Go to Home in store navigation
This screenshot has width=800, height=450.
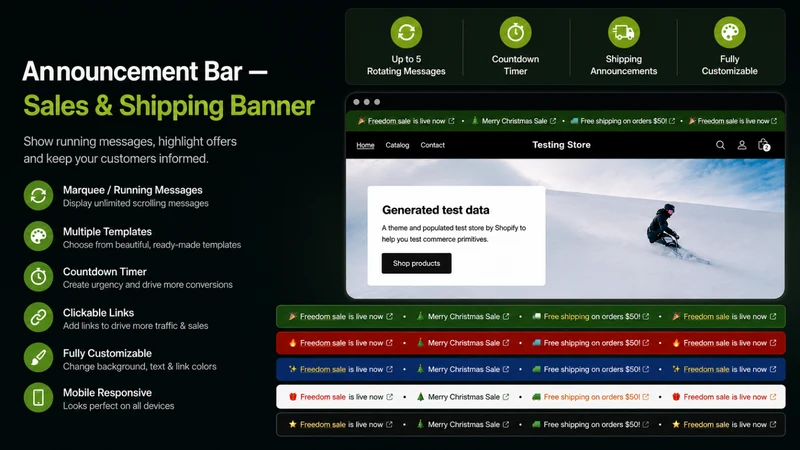365,145
